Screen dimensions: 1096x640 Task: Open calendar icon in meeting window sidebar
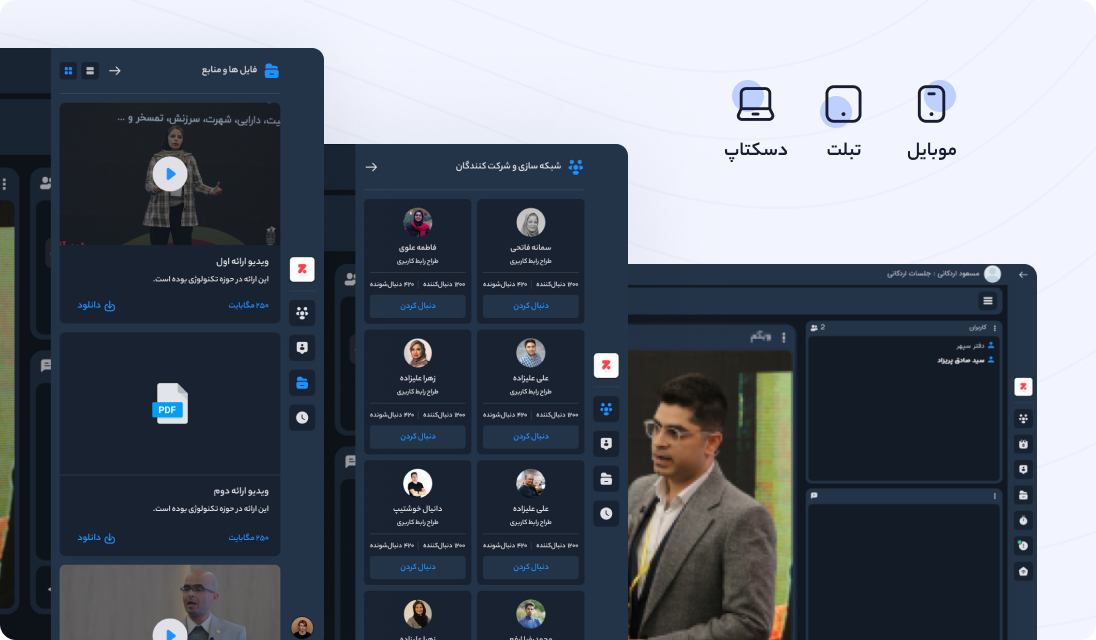point(1023,444)
